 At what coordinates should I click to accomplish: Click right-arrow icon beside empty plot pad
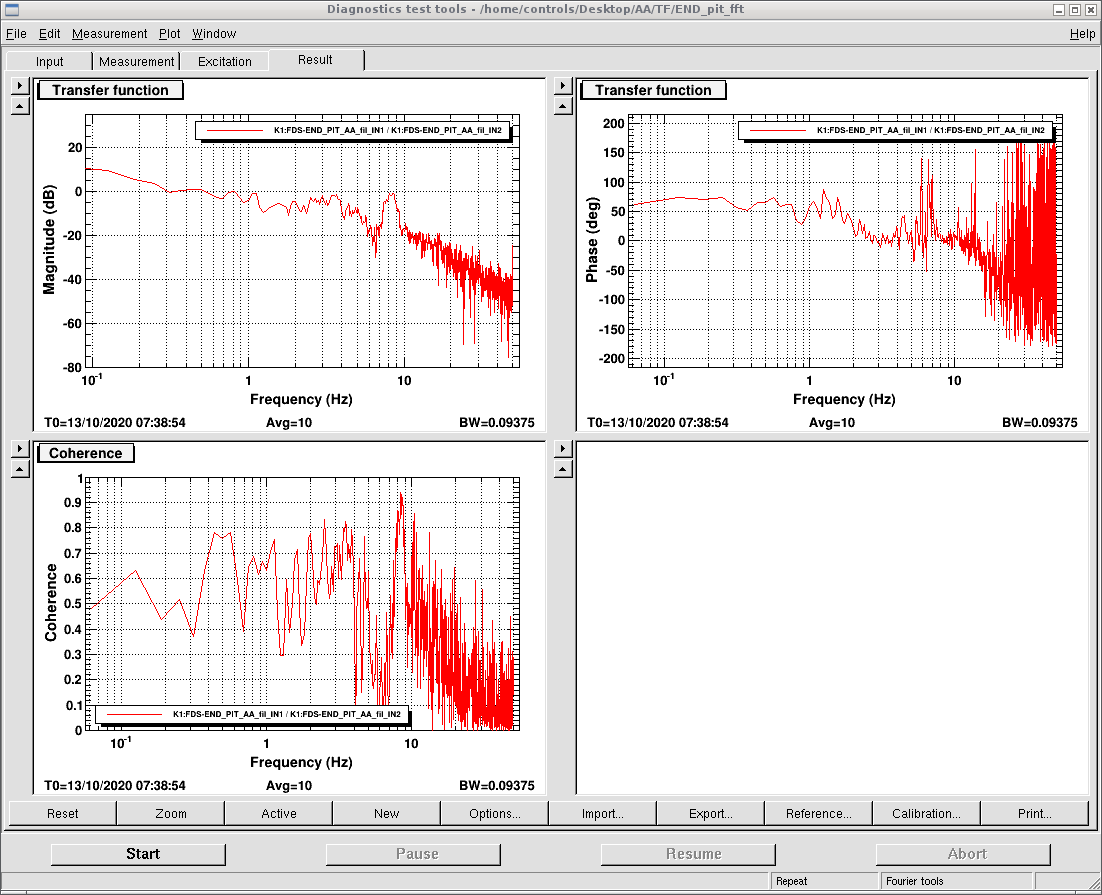pos(563,449)
